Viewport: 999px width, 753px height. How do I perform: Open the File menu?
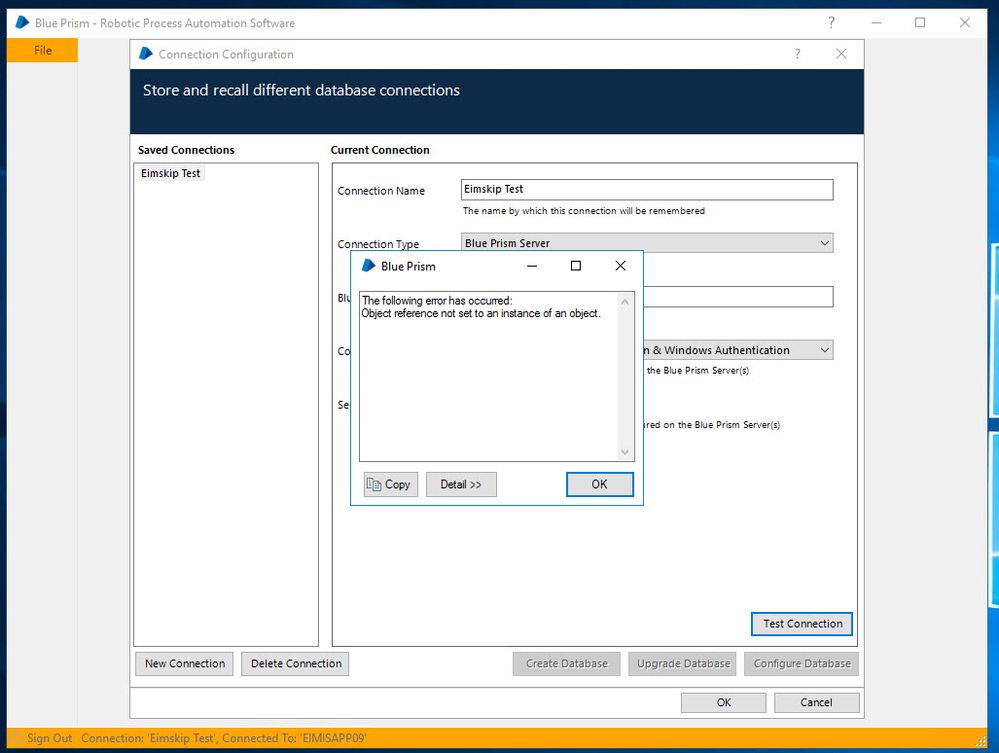coord(43,50)
